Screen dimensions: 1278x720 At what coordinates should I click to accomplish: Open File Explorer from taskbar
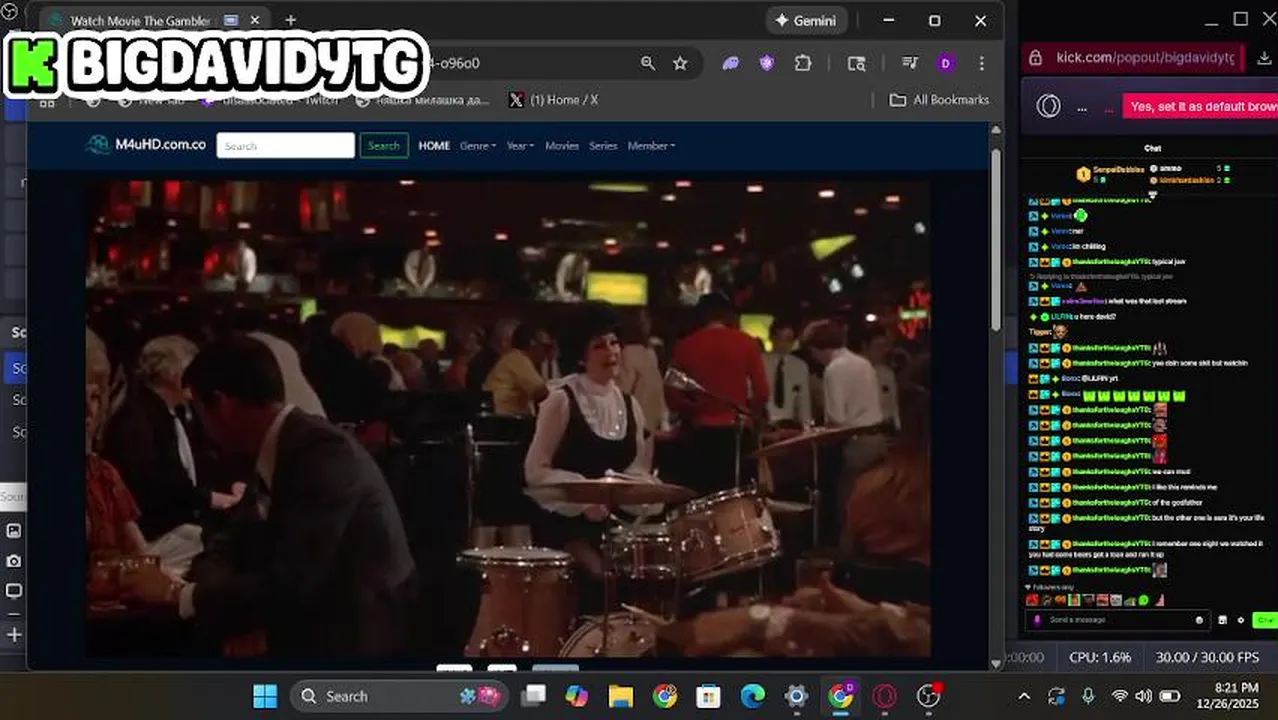[x=621, y=696]
